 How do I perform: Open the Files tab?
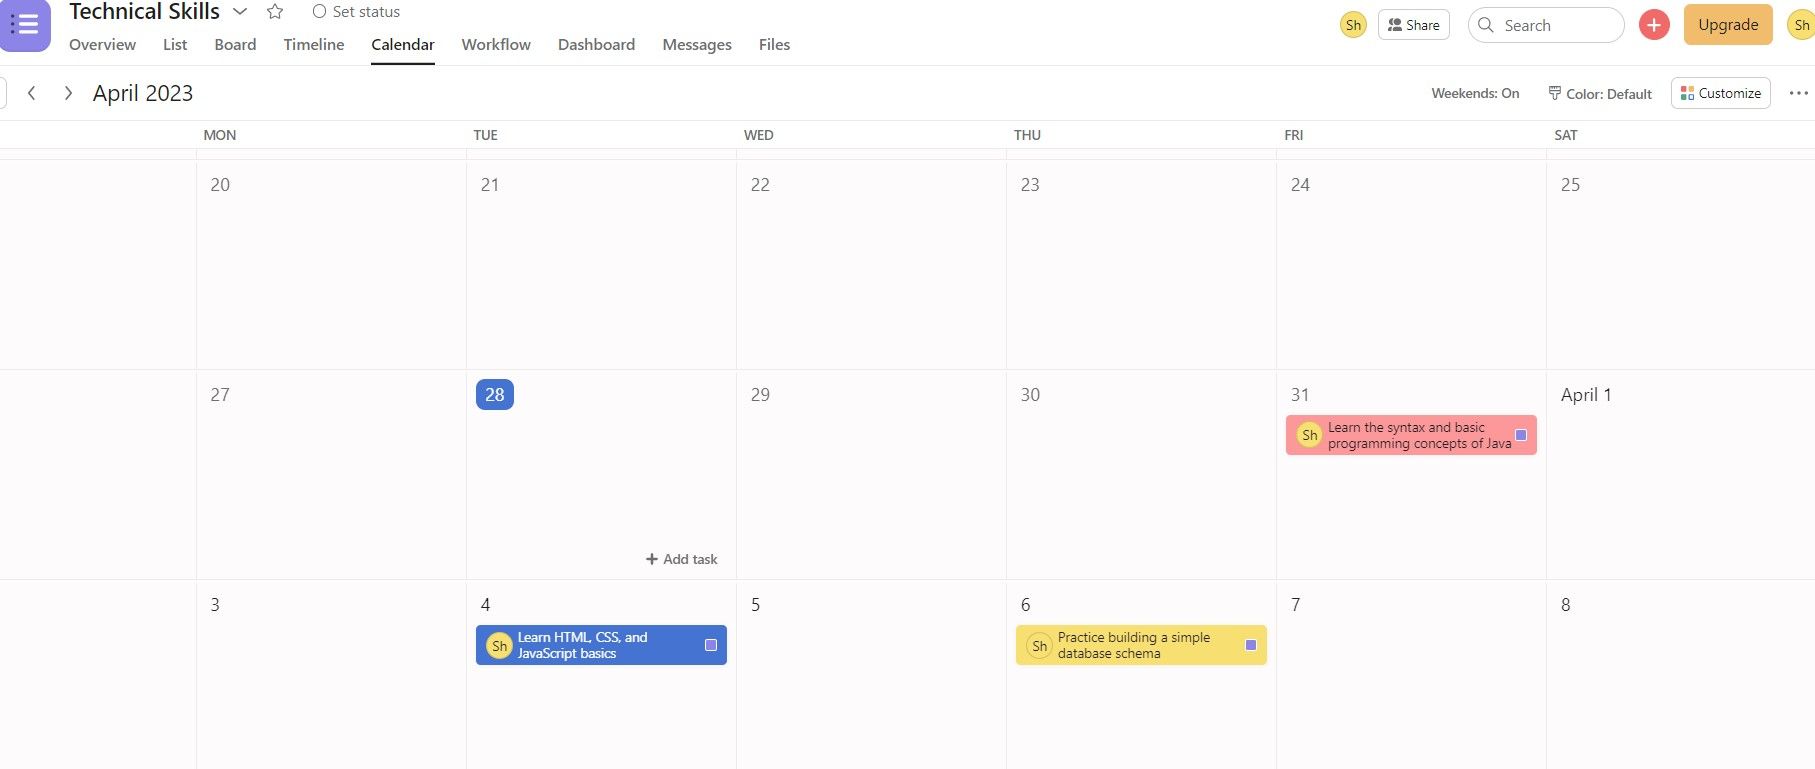[774, 44]
